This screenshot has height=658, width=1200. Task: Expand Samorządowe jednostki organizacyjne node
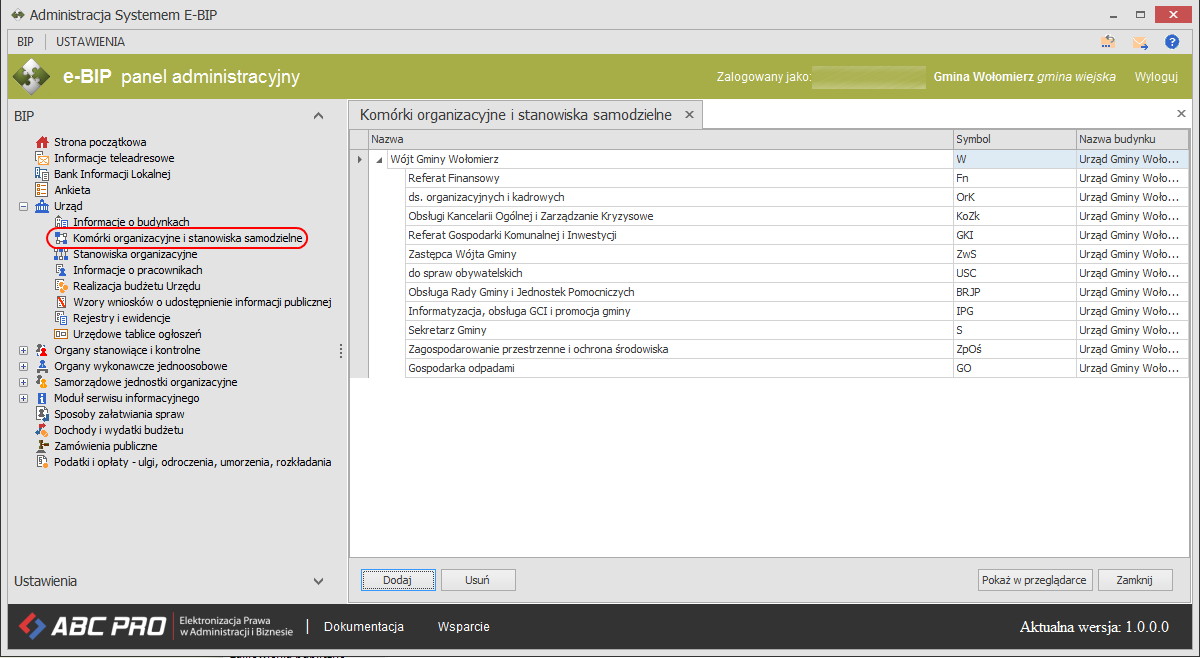23,382
